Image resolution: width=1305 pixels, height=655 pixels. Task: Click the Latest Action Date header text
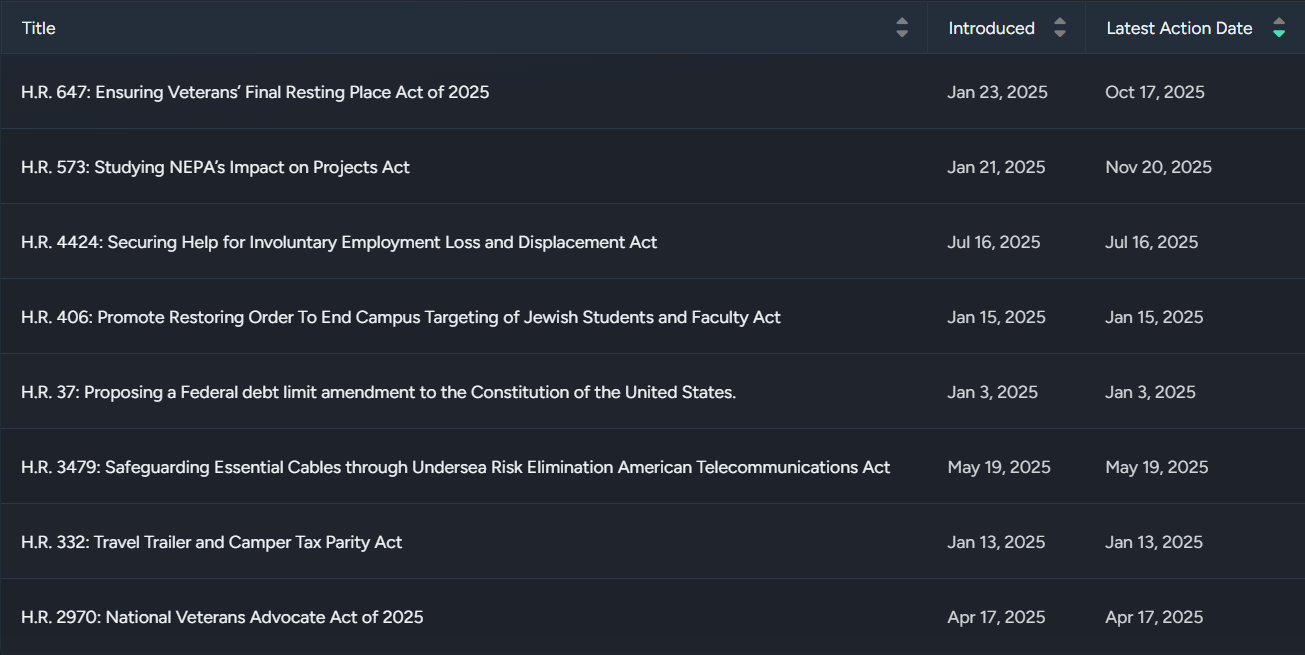click(1179, 28)
